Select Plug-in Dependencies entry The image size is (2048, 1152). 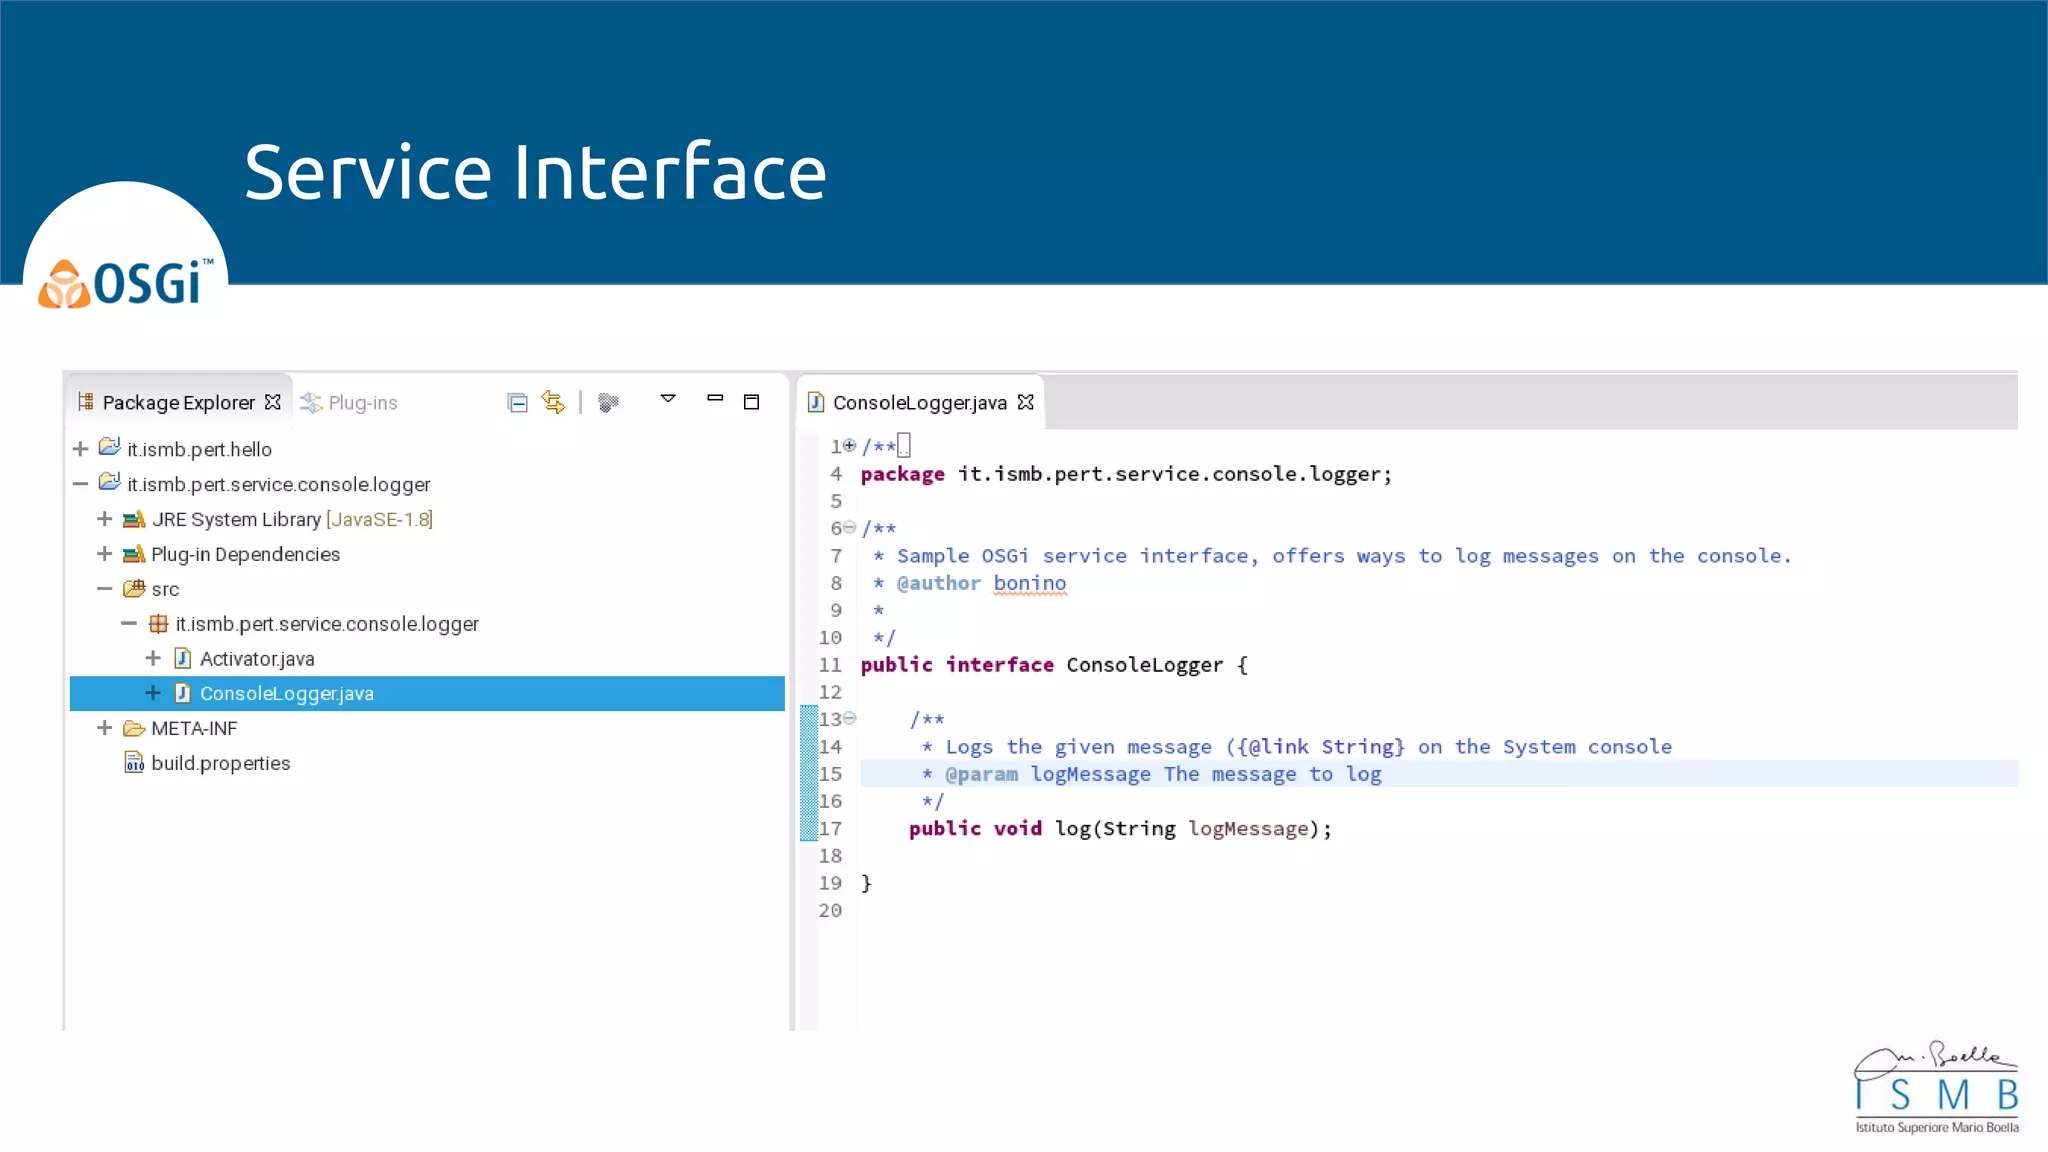click(x=245, y=554)
